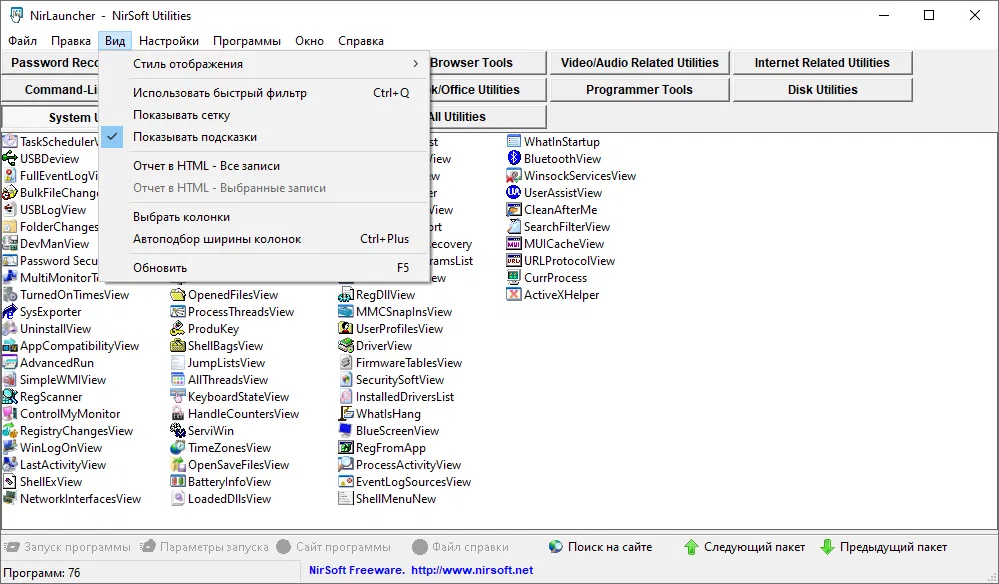Open the Программы menu

coord(247,41)
